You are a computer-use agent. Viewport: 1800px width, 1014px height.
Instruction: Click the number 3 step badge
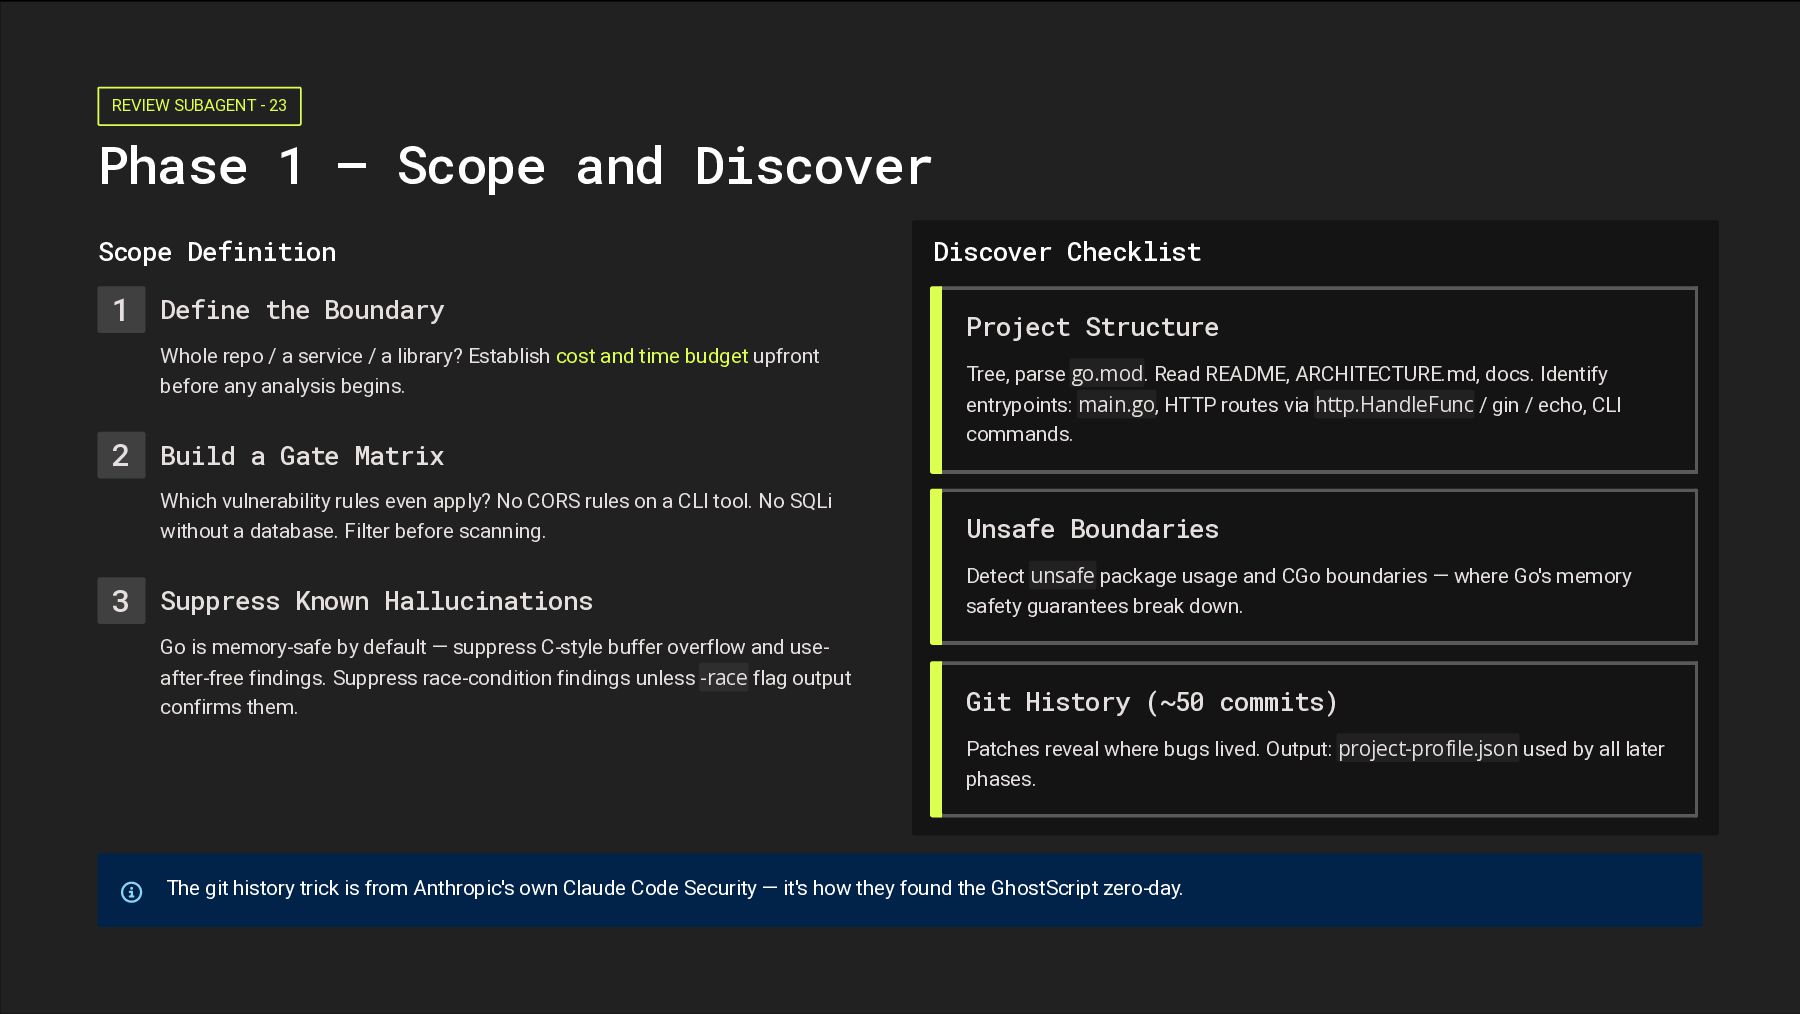(x=121, y=601)
